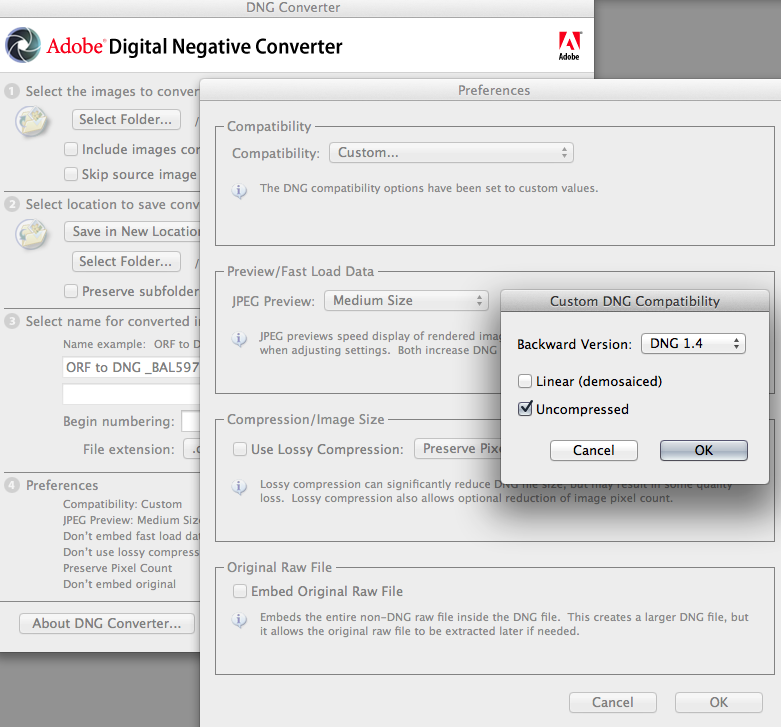Open the Preserve Pixel Count dropdown

pos(457,449)
